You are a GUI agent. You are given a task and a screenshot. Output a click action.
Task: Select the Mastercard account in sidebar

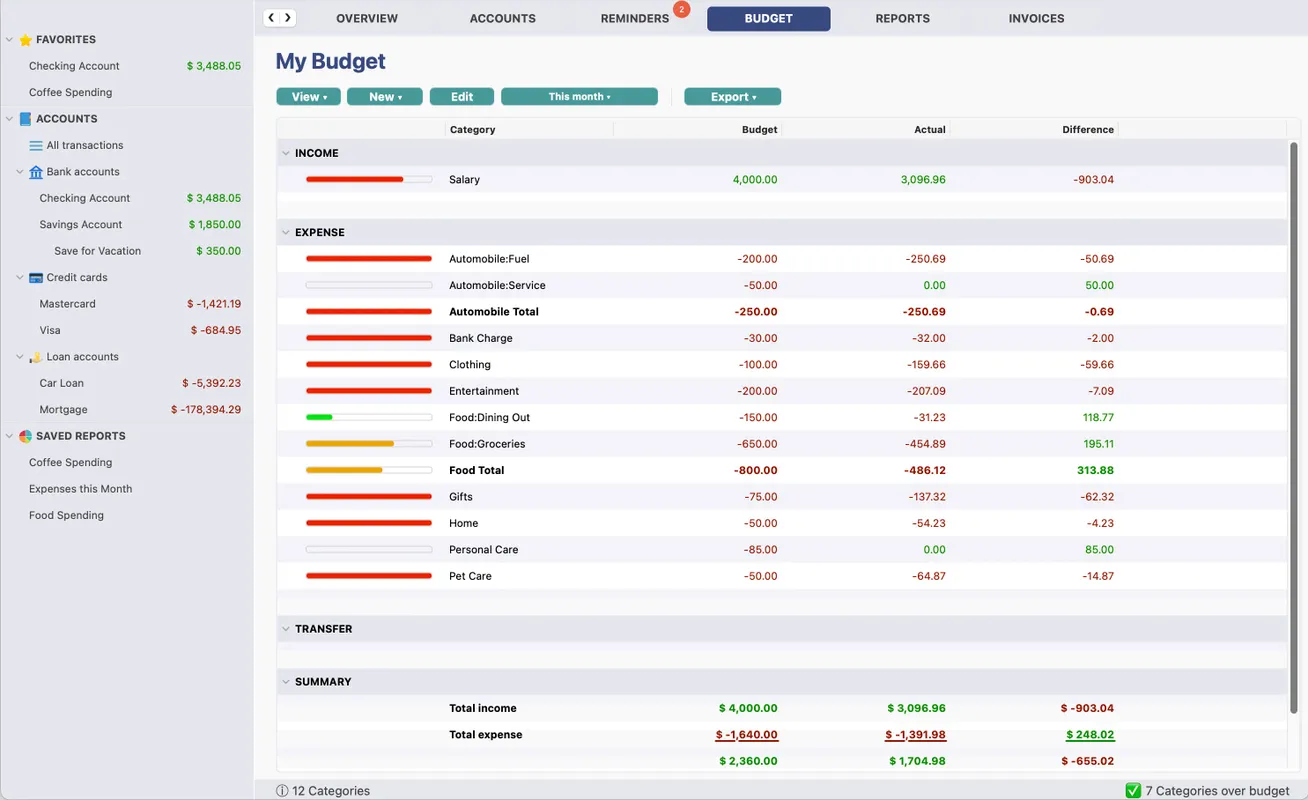pyautogui.click(x=68, y=304)
